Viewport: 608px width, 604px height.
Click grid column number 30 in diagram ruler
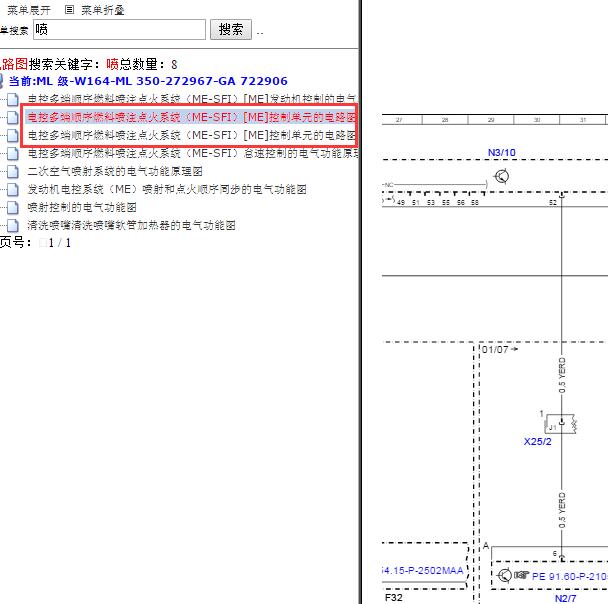click(x=537, y=120)
